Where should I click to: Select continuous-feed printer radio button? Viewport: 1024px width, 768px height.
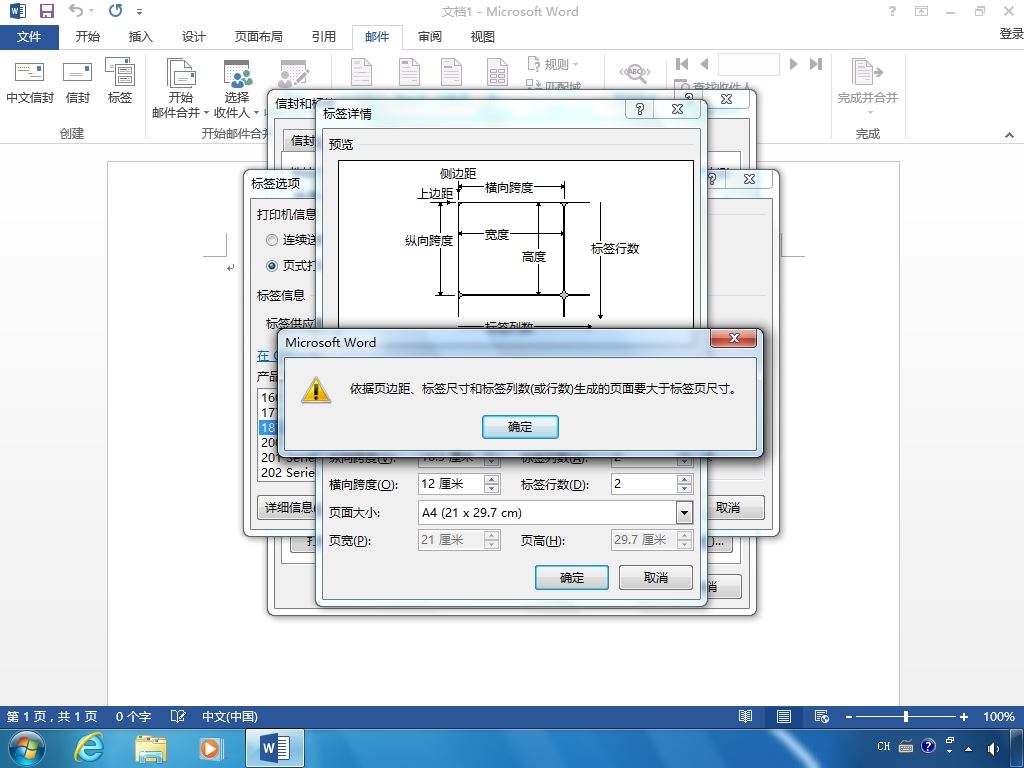coord(272,240)
